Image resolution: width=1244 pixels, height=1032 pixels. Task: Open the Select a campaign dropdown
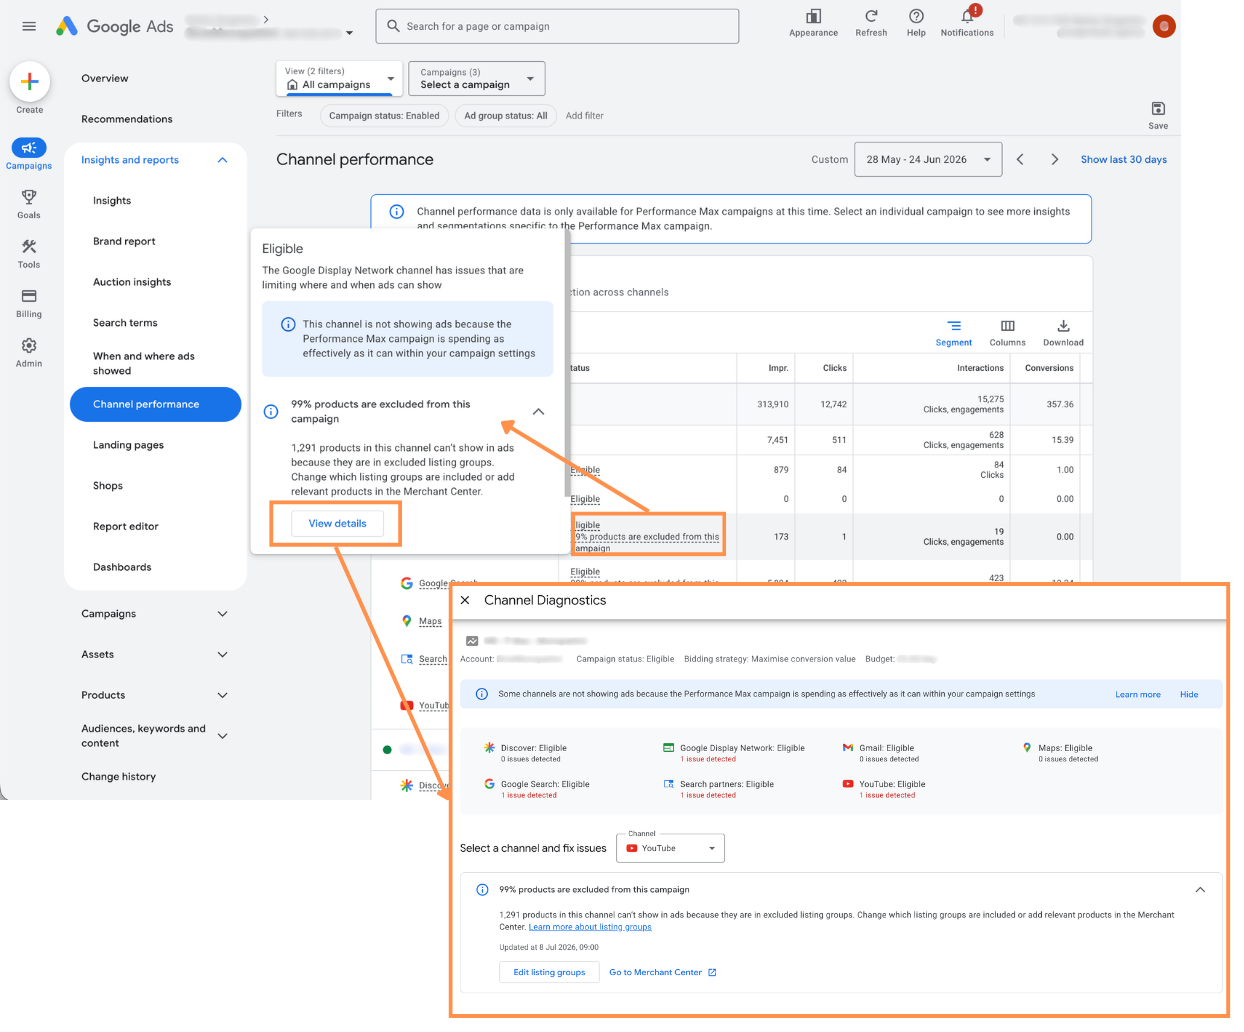click(x=476, y=78)
